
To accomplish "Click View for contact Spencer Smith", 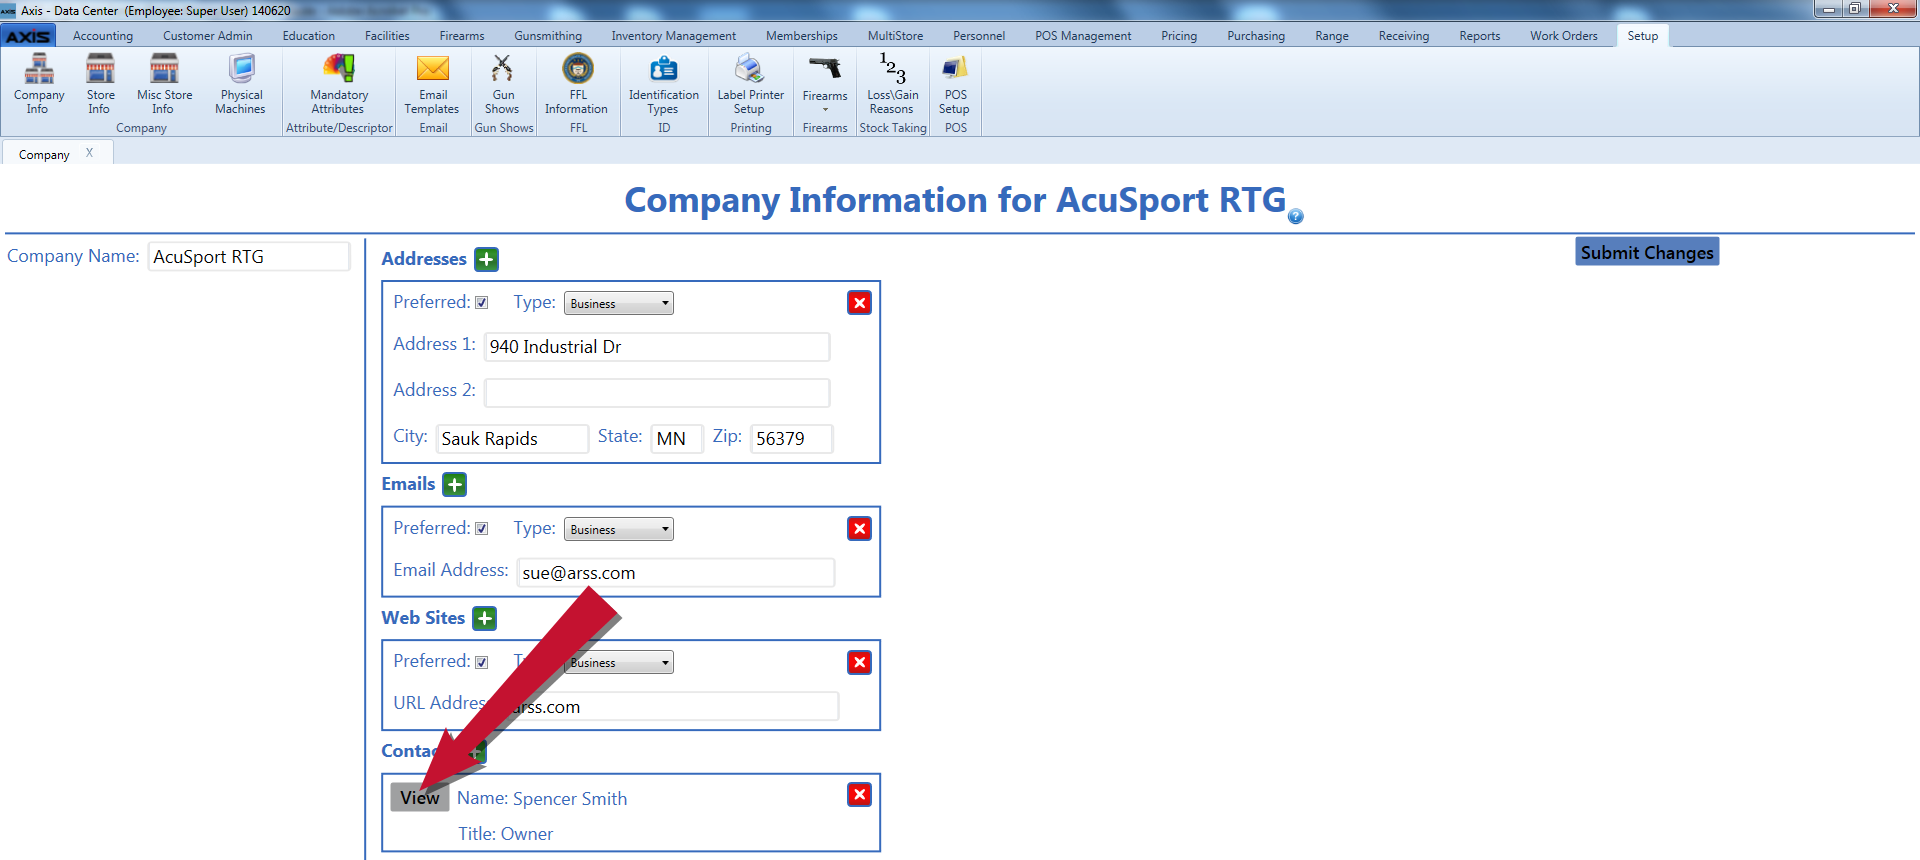I will coord(420,797).
